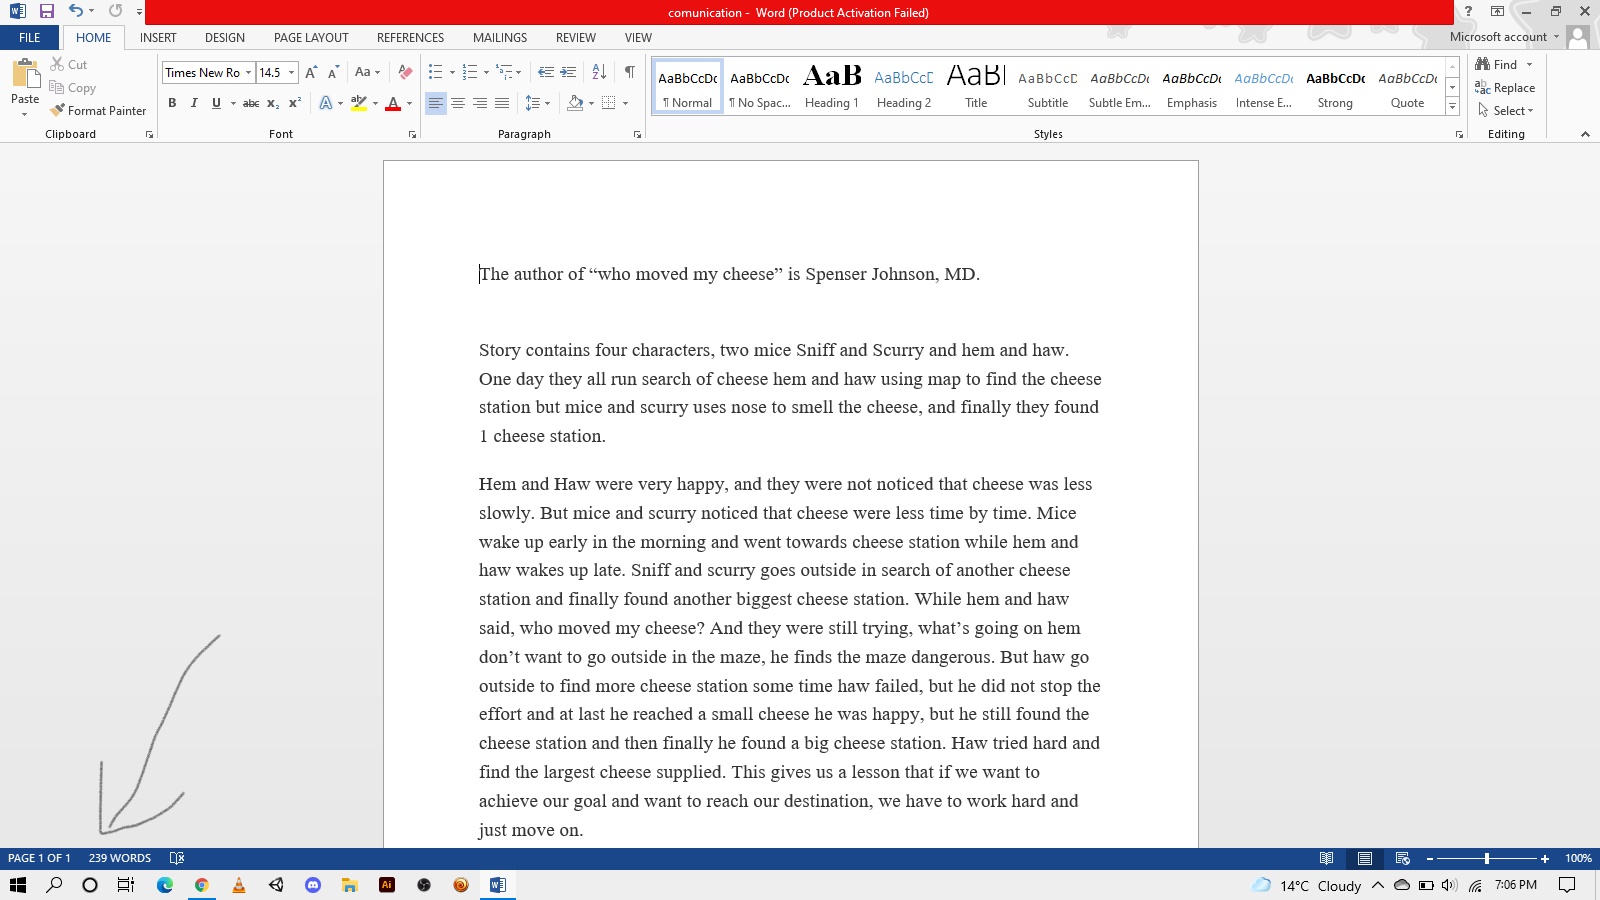Viewport: 1600px width, 900px height.
Task: Justify the paragraph text
Action: click(502, 103)
